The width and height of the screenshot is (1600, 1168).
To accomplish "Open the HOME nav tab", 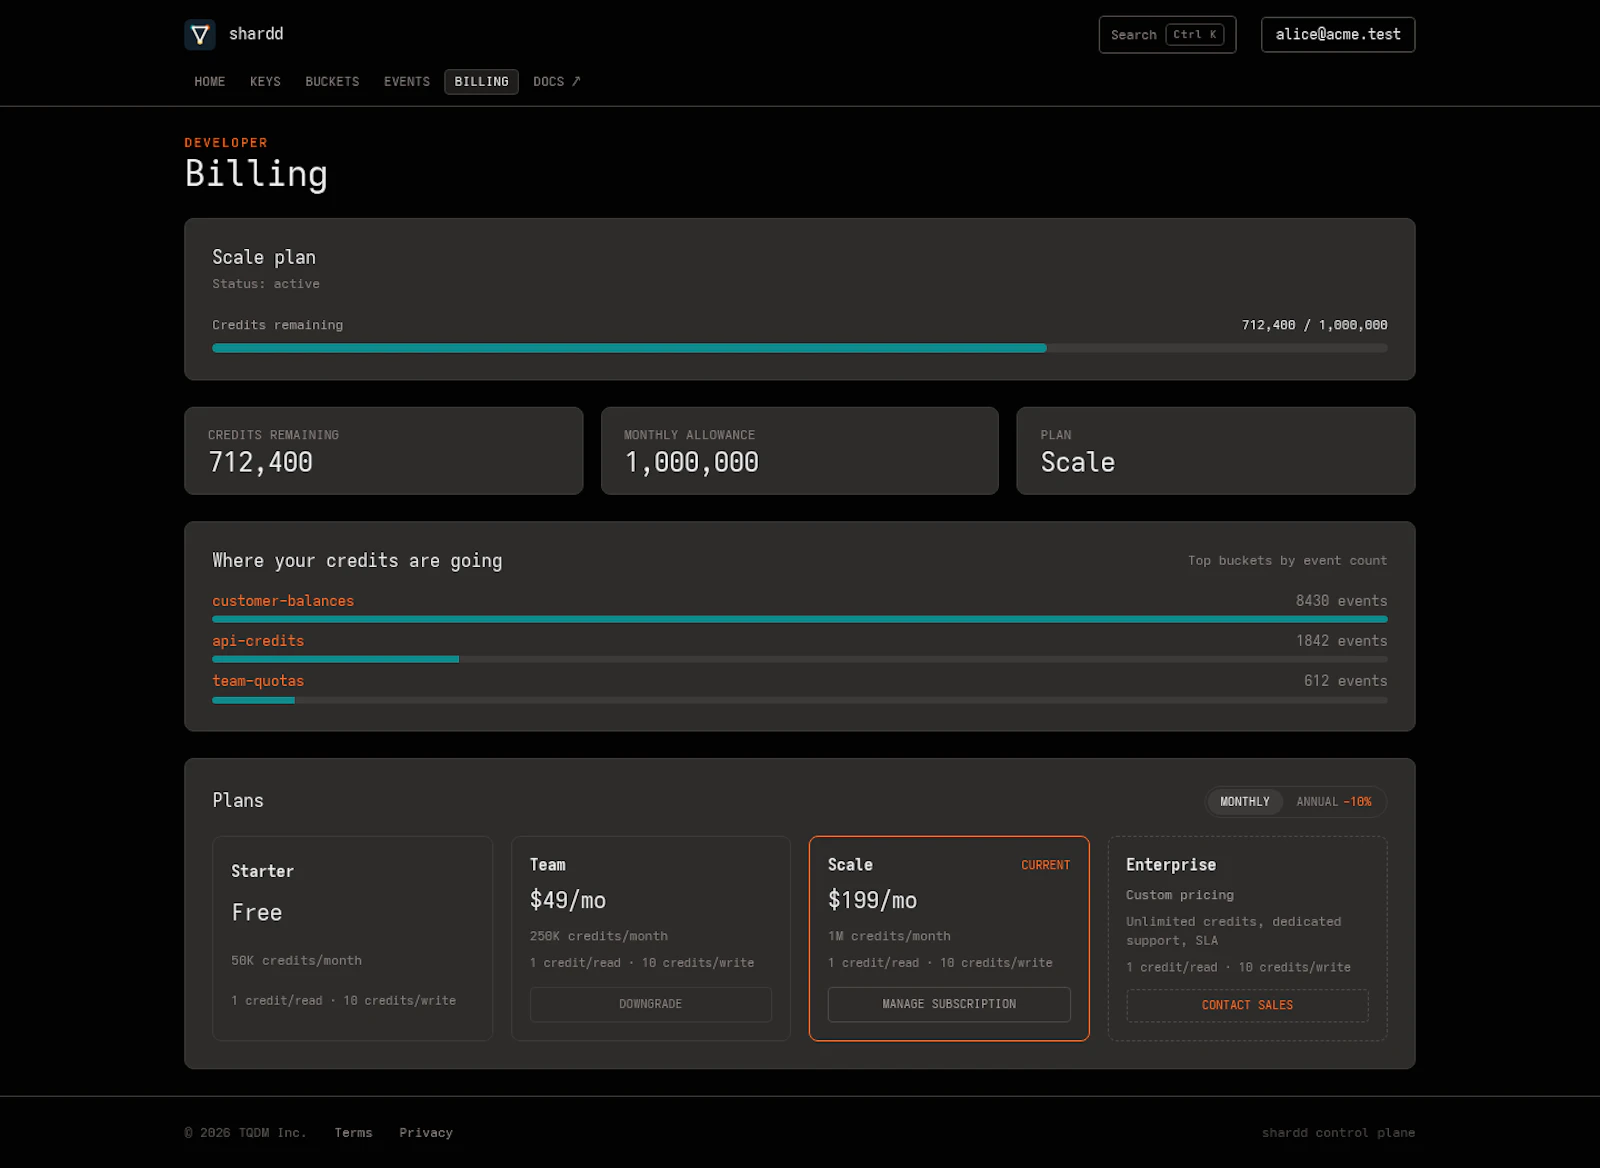I will click(x=210, y=82).
